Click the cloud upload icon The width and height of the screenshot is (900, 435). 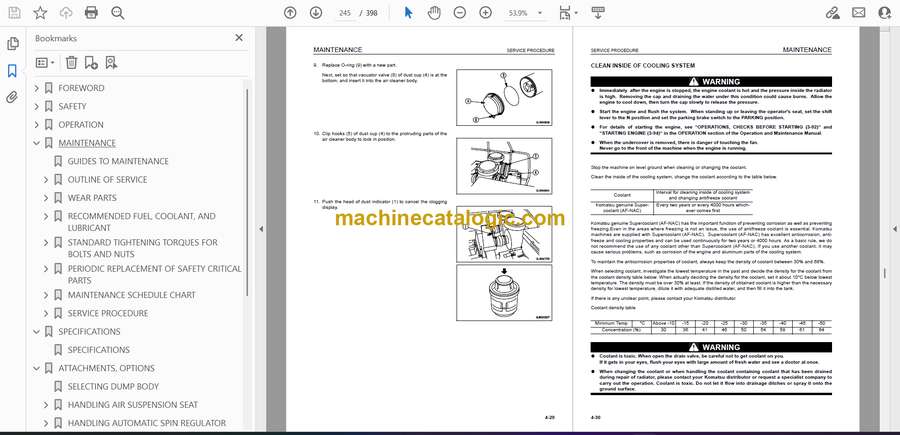(66, 13)
